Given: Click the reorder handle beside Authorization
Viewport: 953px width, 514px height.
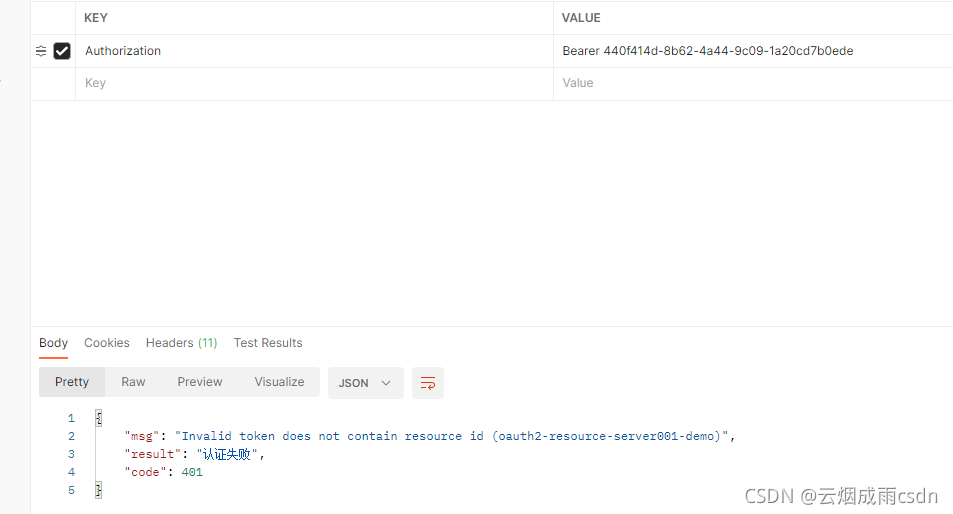Looking at the screenshot, I should point(41,51).
